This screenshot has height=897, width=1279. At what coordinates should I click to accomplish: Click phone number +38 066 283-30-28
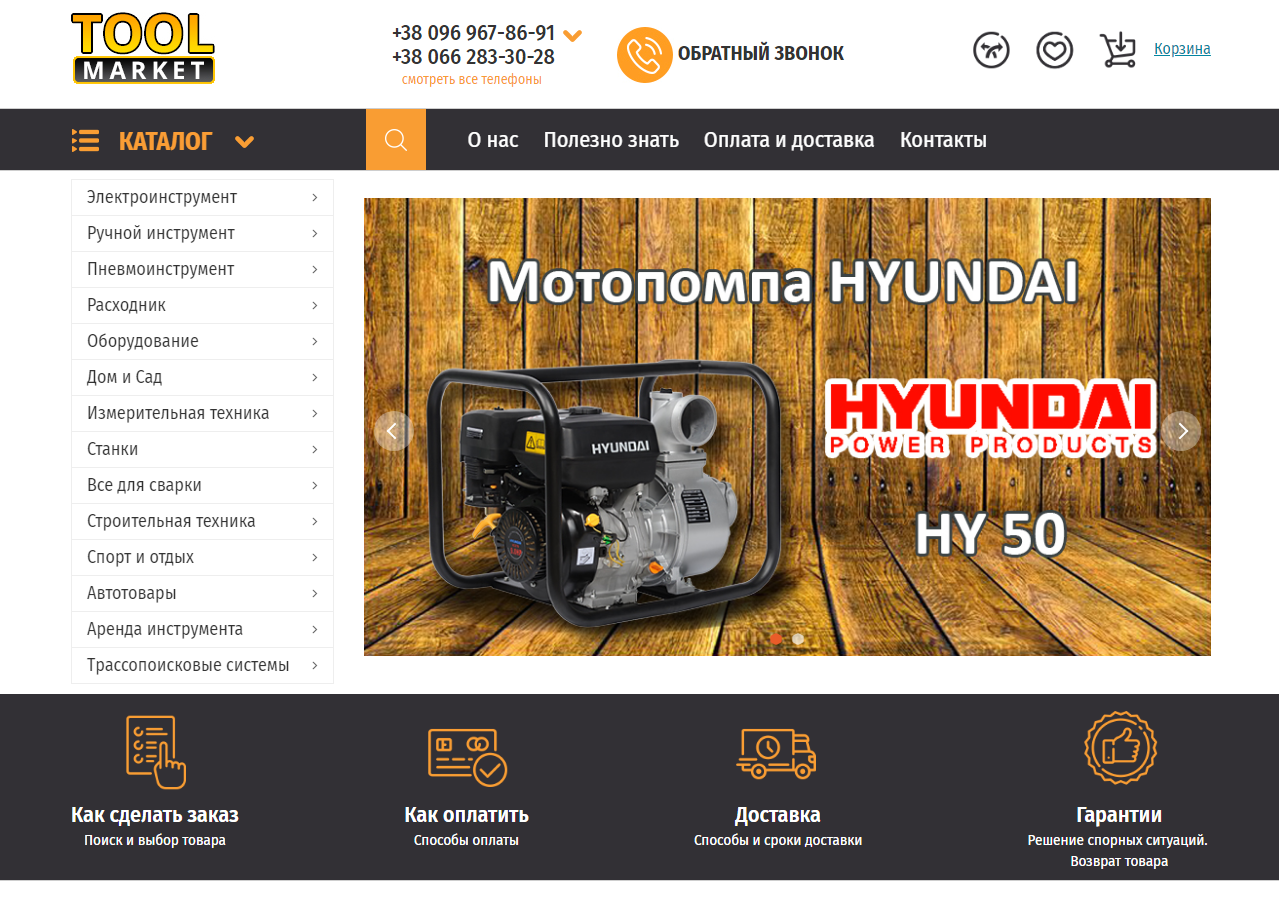[x=473, y=57]
